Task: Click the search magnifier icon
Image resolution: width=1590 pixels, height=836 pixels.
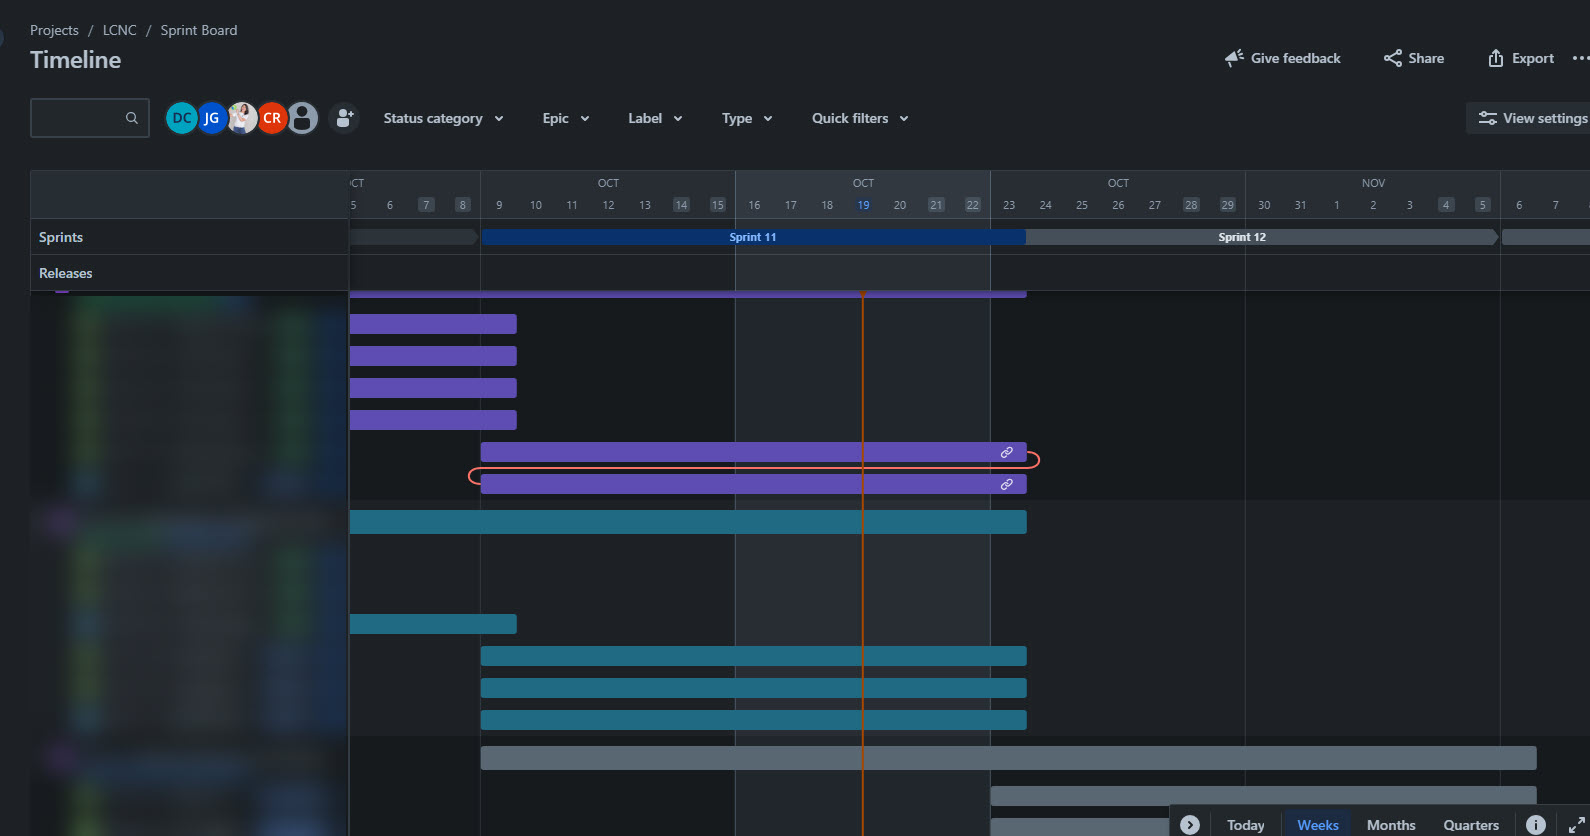Action: [132, 118]
